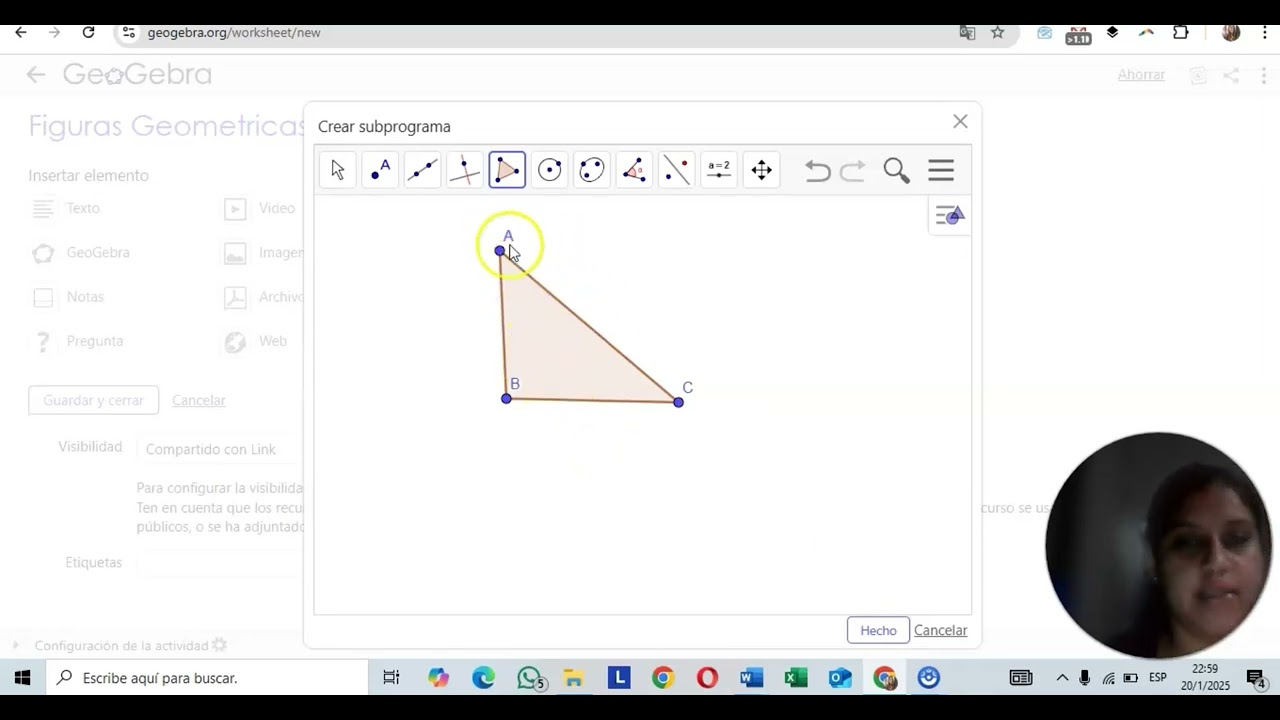Open the applet hamburger menu
1280x720 pixels.
941,170
